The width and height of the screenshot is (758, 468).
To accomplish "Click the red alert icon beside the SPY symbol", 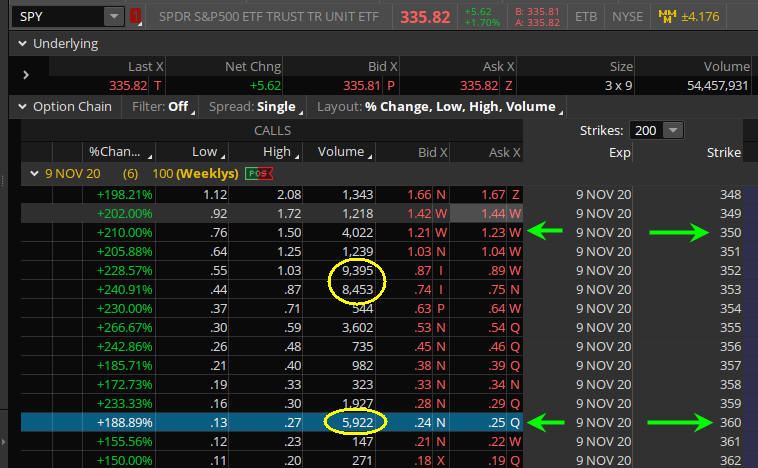I will [x=135, y=17].
